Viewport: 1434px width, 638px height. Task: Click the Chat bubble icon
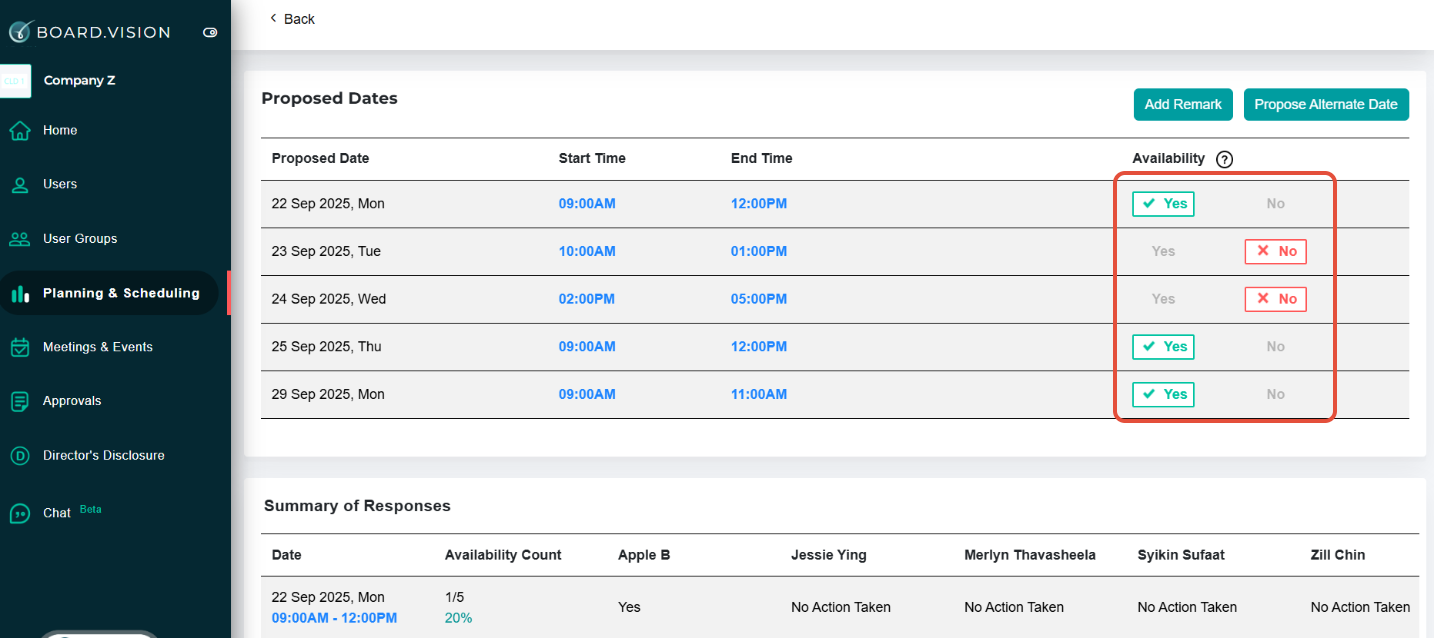click(x=19, y=513)
